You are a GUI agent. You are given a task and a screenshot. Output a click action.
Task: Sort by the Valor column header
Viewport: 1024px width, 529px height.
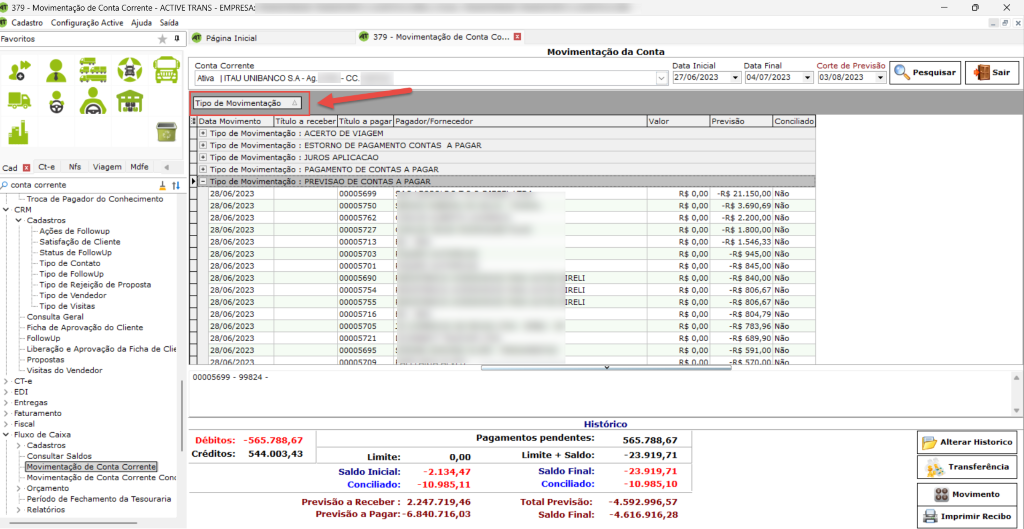pyautogui.click(x=678, y=121)
